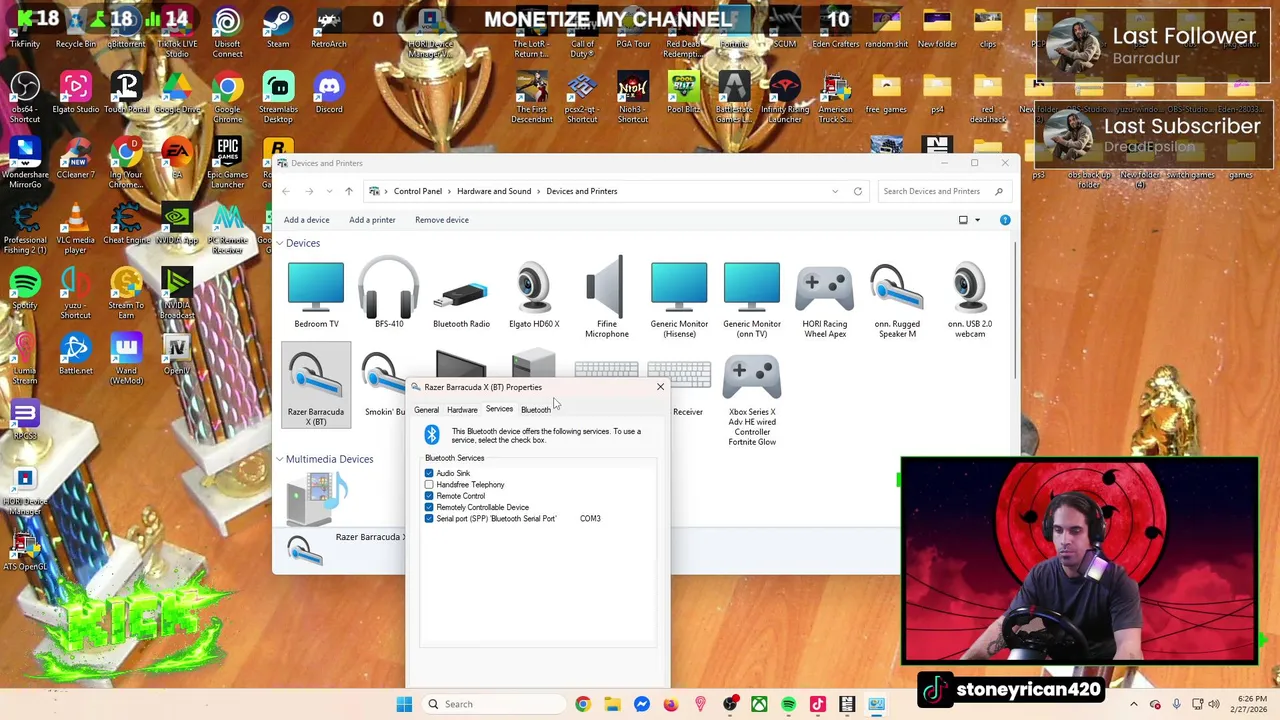Switch to the Bluetooth tab
Image resolution: width=1280 pixels, height=720 pixels.
point(536,410)
